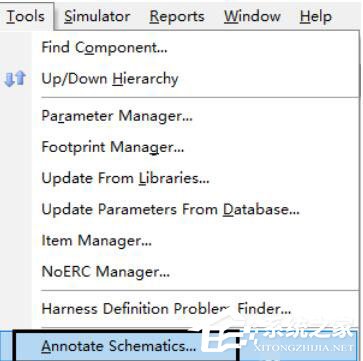Run Harness Definition Problem Finder...

pyautogui.click(x=166, y=309)
